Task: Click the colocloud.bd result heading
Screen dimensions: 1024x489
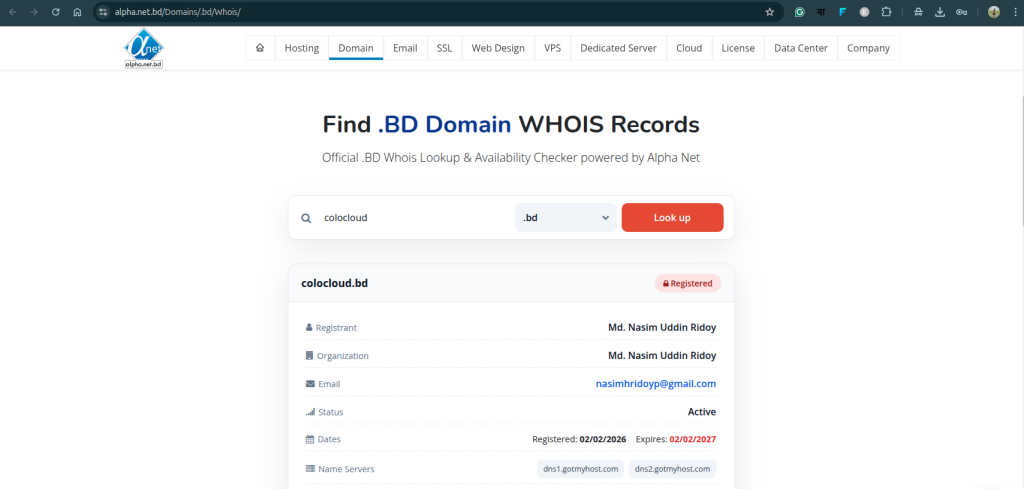Action: pos(334,283)
